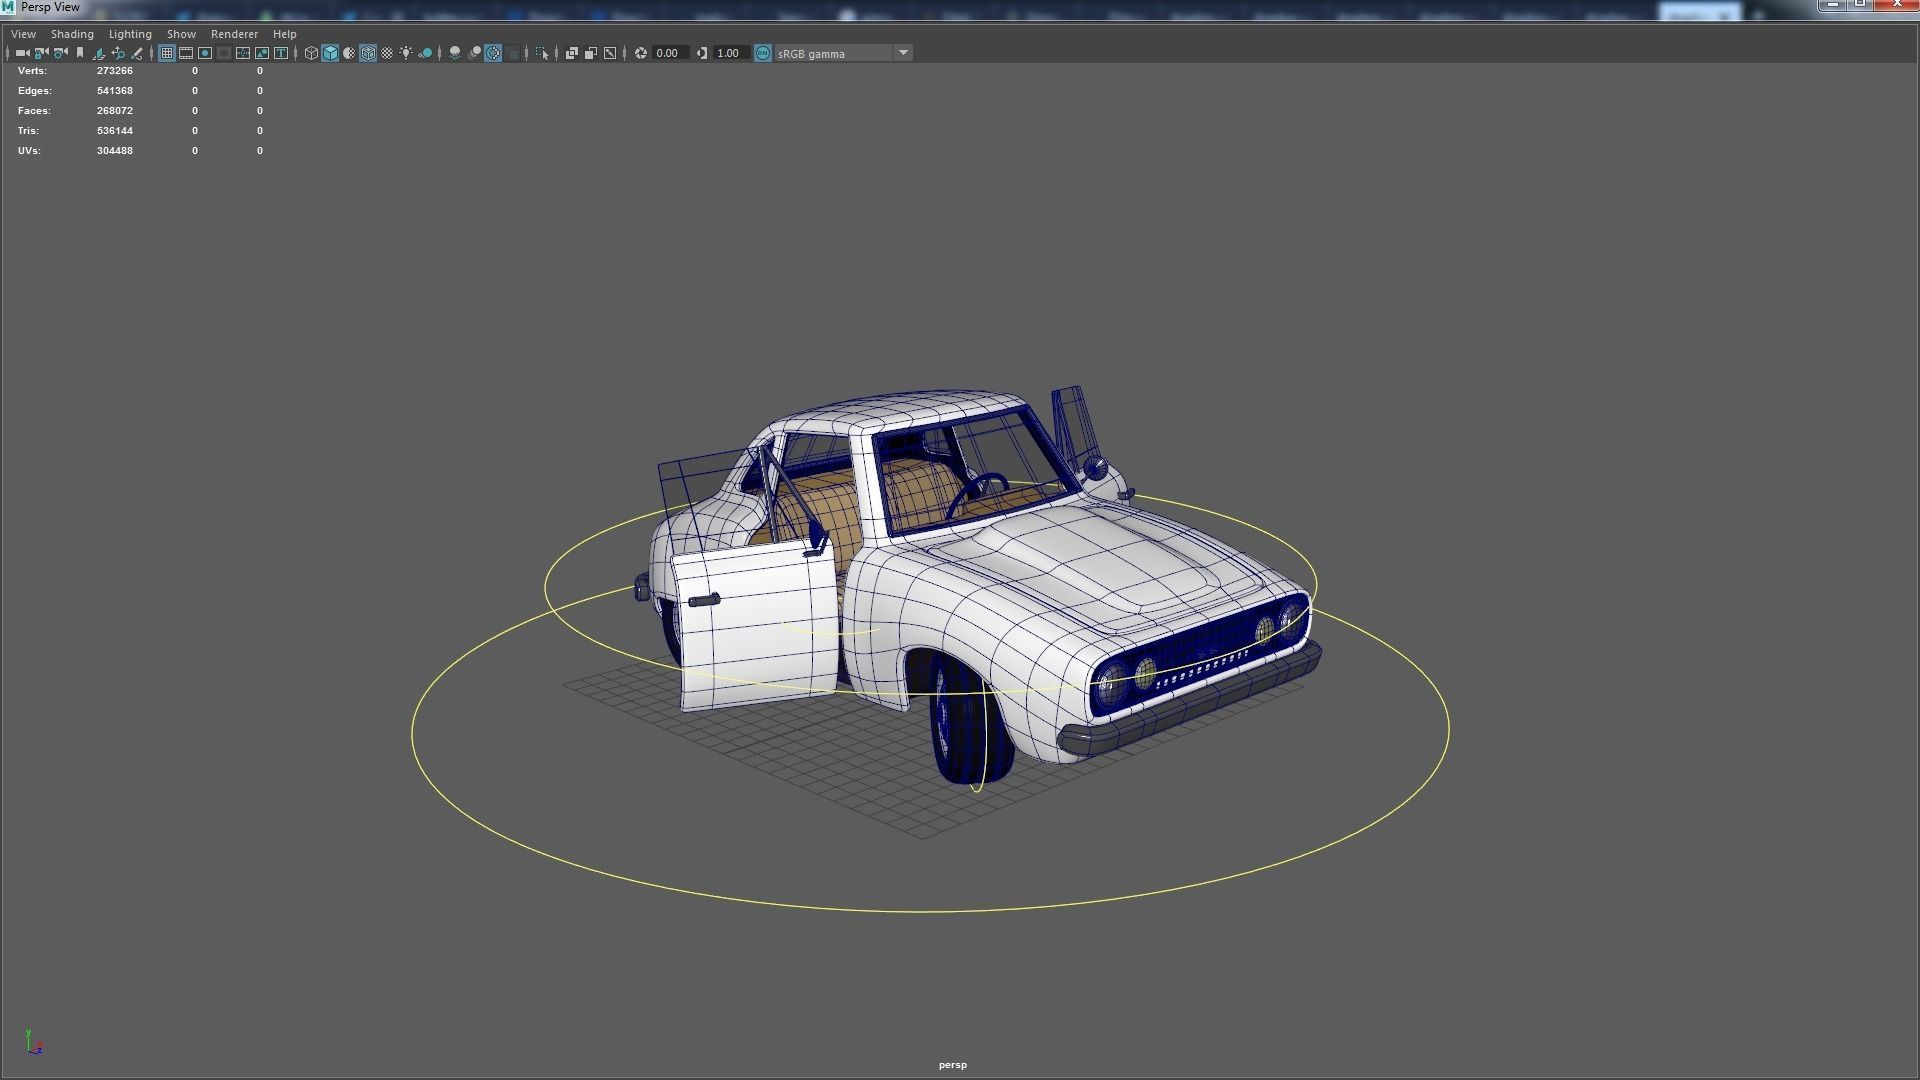1920x1080 pixels.
Task: Open the Lighting menu
Action: 130,34
